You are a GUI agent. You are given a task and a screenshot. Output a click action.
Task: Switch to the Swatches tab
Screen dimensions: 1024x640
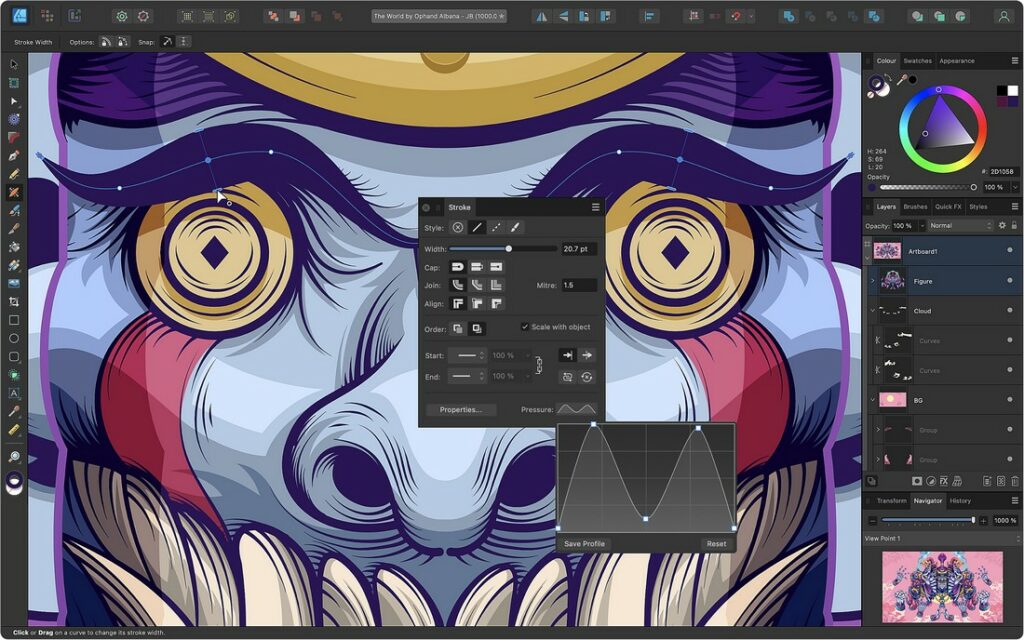point(917,61)
